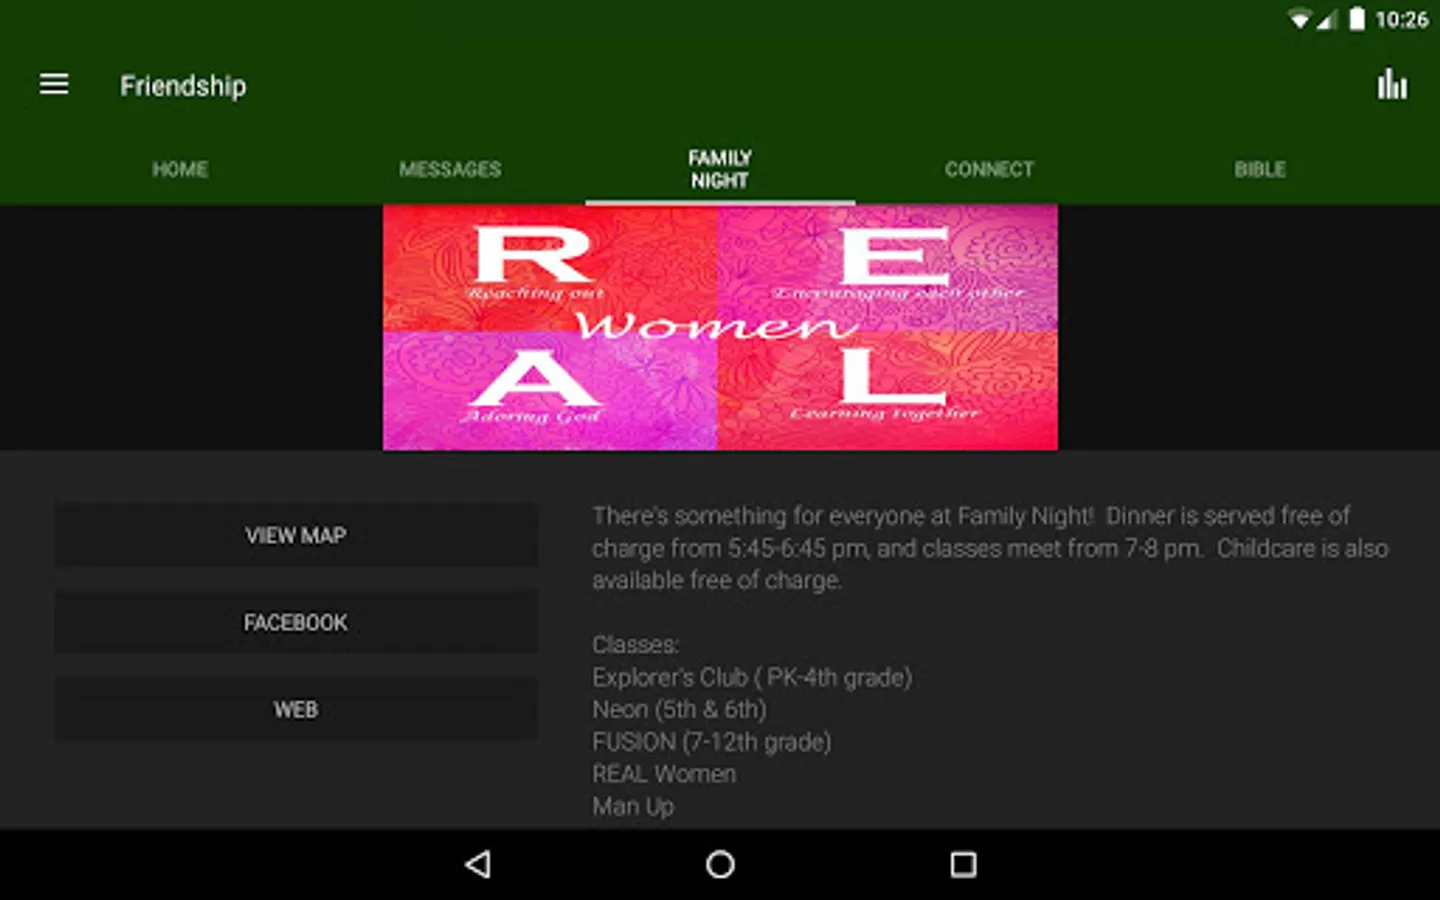1440x900 pixels.
Task: Open the BIBLE tab
Action: [1261, 169]
